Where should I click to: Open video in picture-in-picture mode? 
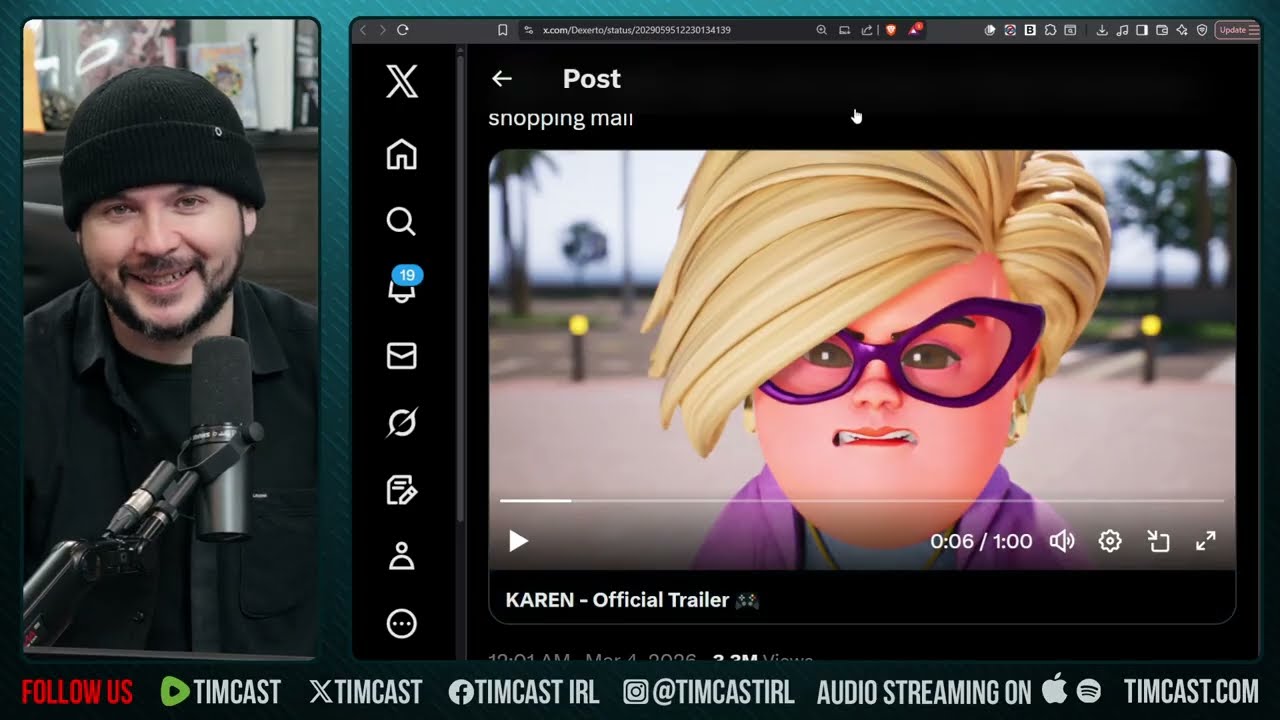pyautogui.click(x=1158, y=541)
